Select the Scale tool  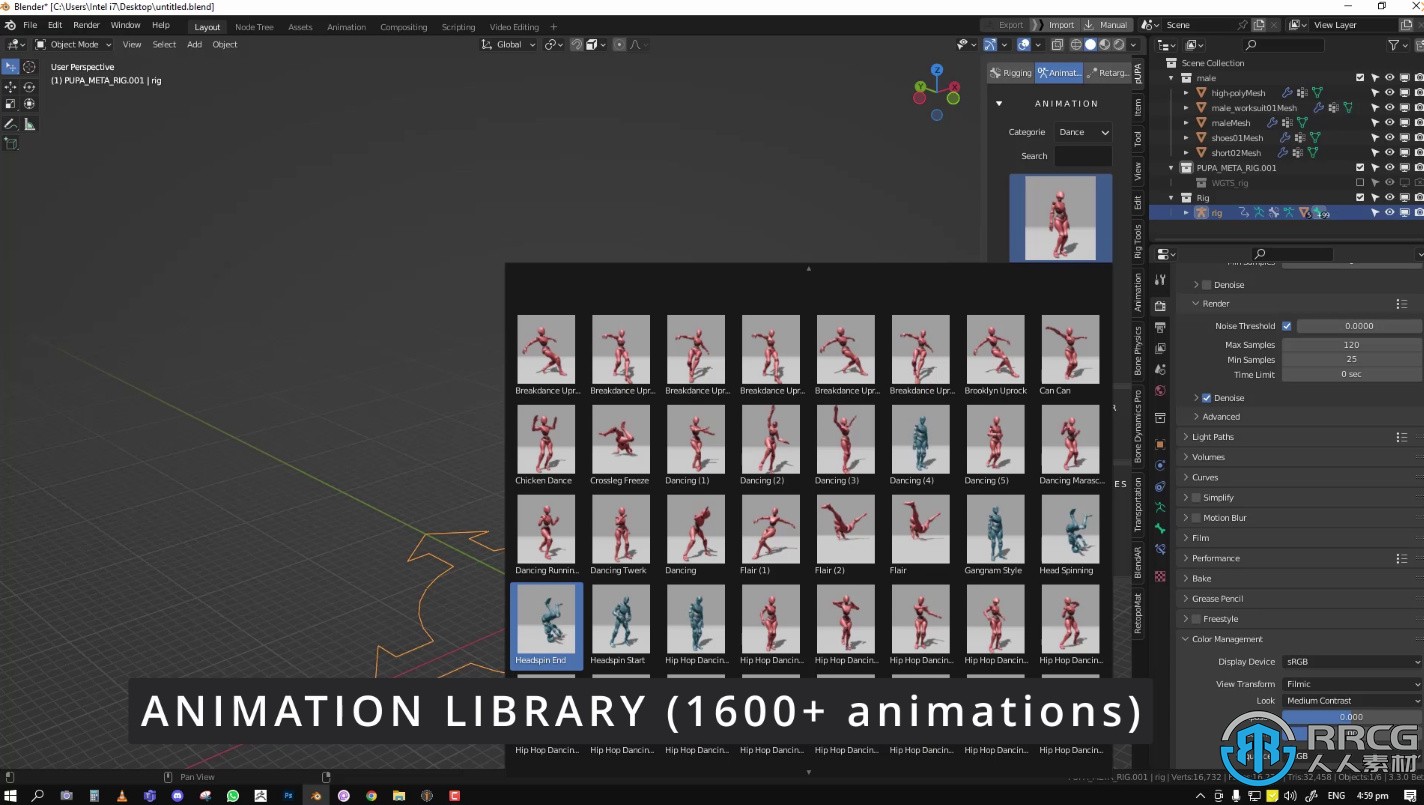(10, 104)
